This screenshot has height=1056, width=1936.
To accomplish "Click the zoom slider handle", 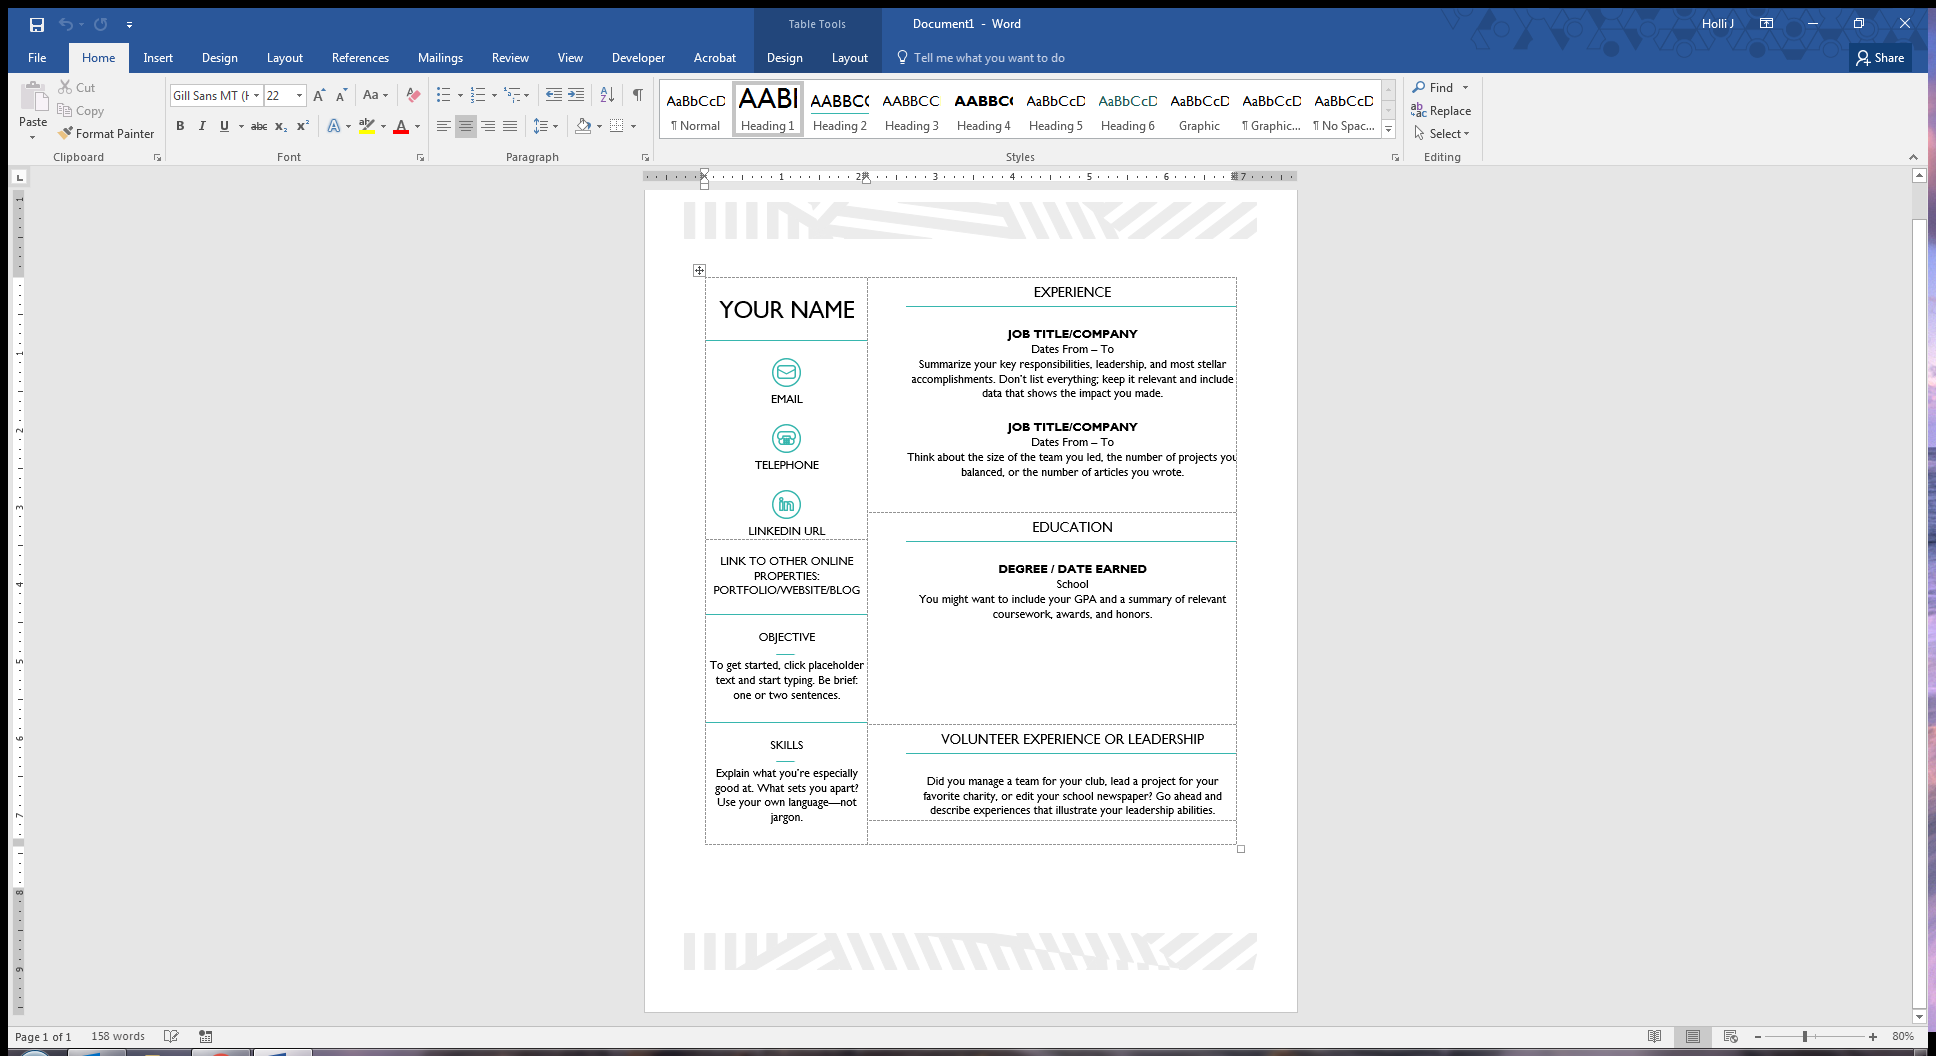I will point(1805,1037).
